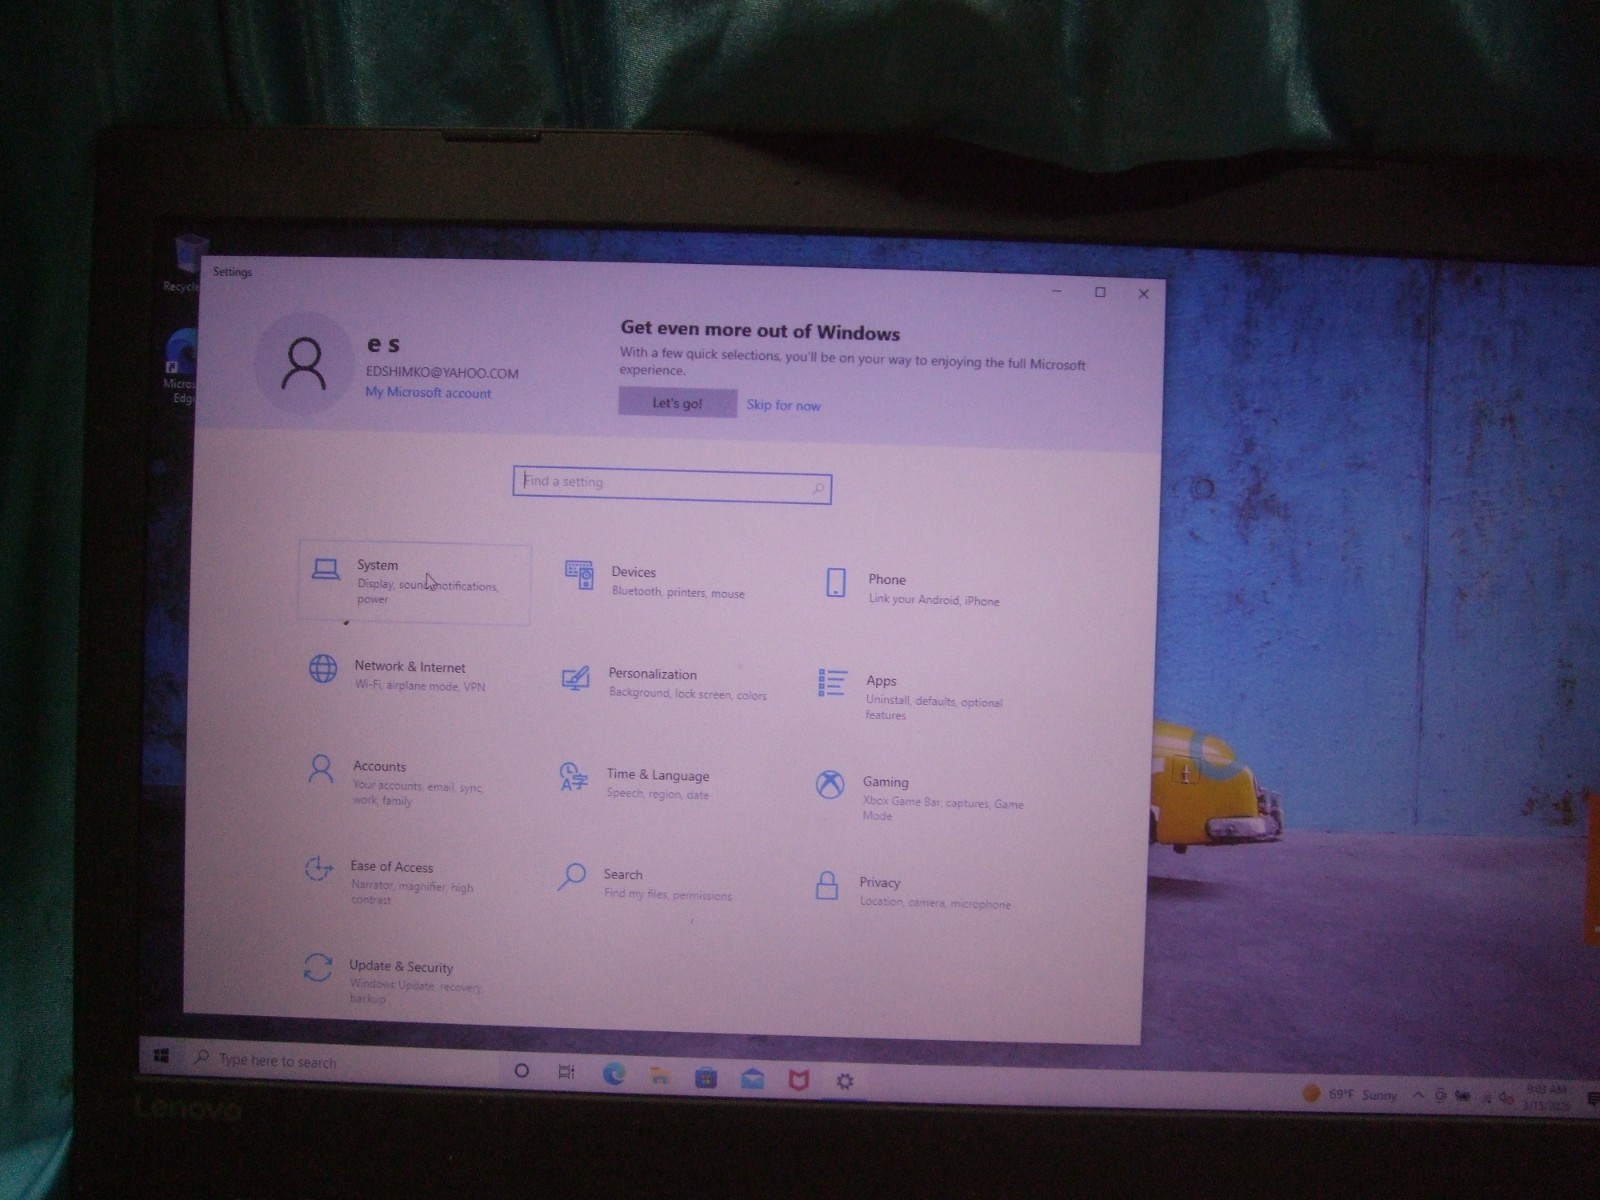
Task: Open Recycle Bin desktop icon
Action: click(186, 263)
